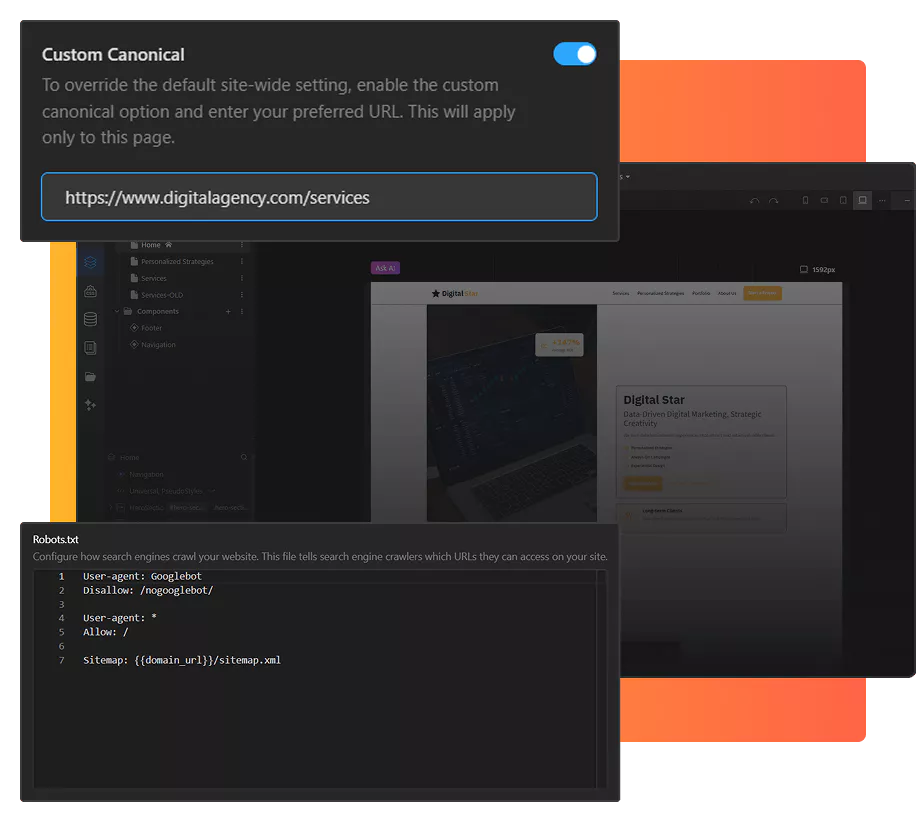Open options menu for Personalized Strategies page
This screenshot has height=820, width=922.
(x=241, y=262)
